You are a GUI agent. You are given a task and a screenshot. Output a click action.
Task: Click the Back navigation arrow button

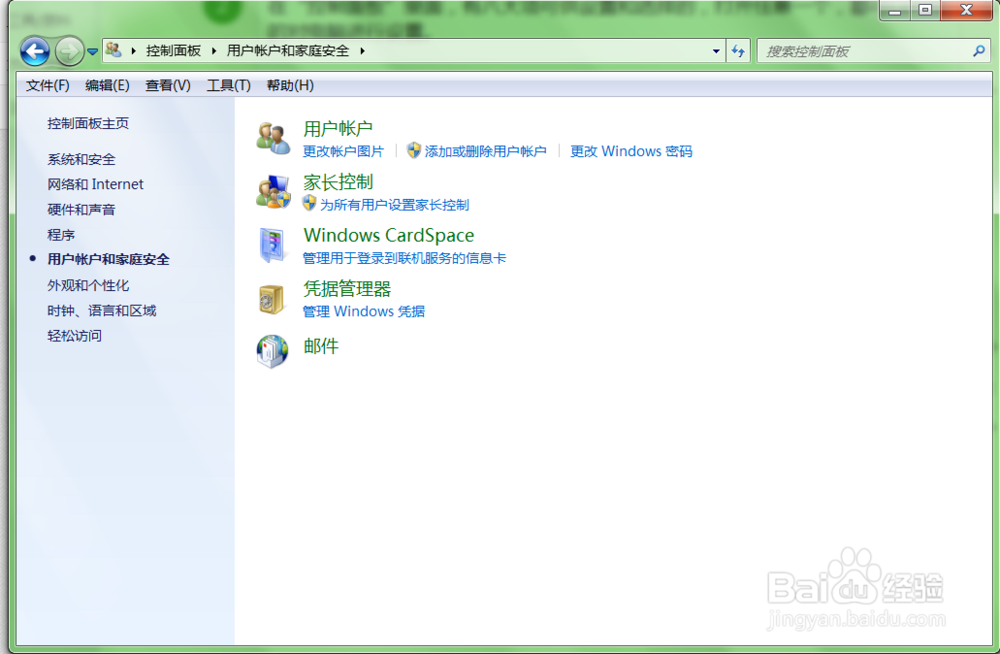pyautogui.click(x=34, y=51)
